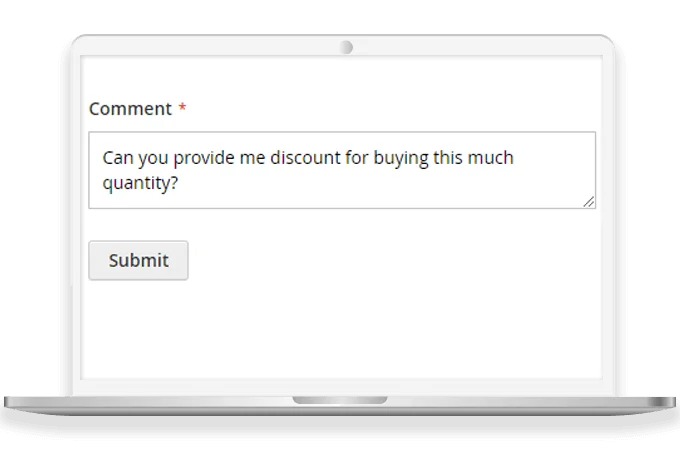Click blank page area below Submit button
The width and height of the screenshot is (680, 450).
click(x=340, y=330)
